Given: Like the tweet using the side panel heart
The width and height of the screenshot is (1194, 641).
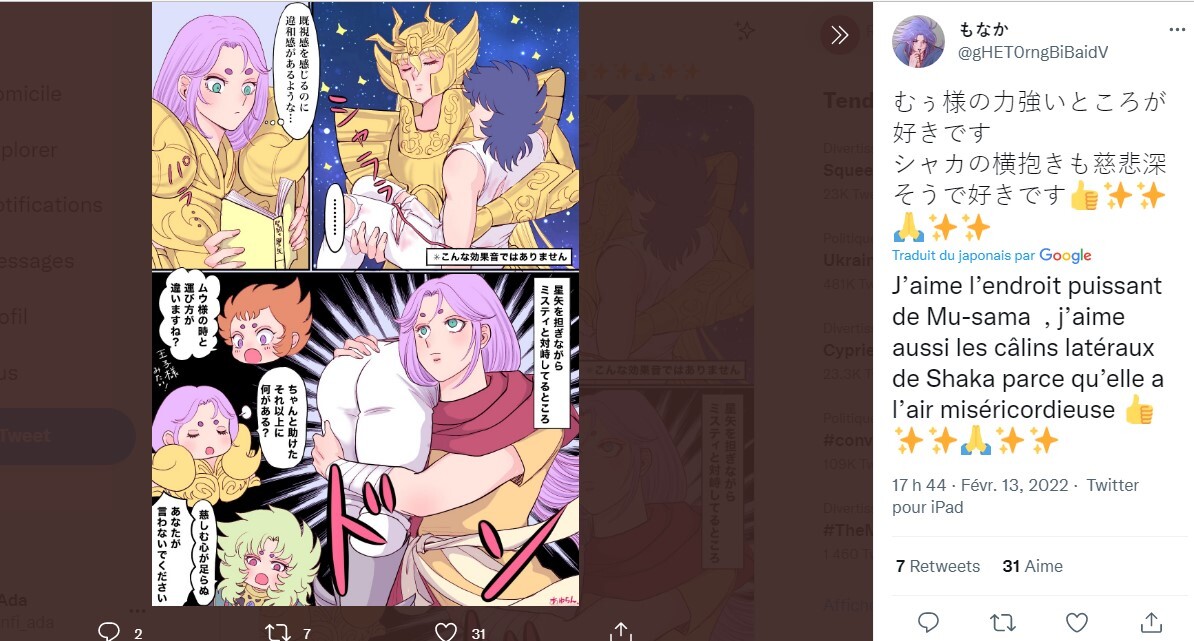Looking at the screenshot, I should 1076,622.
